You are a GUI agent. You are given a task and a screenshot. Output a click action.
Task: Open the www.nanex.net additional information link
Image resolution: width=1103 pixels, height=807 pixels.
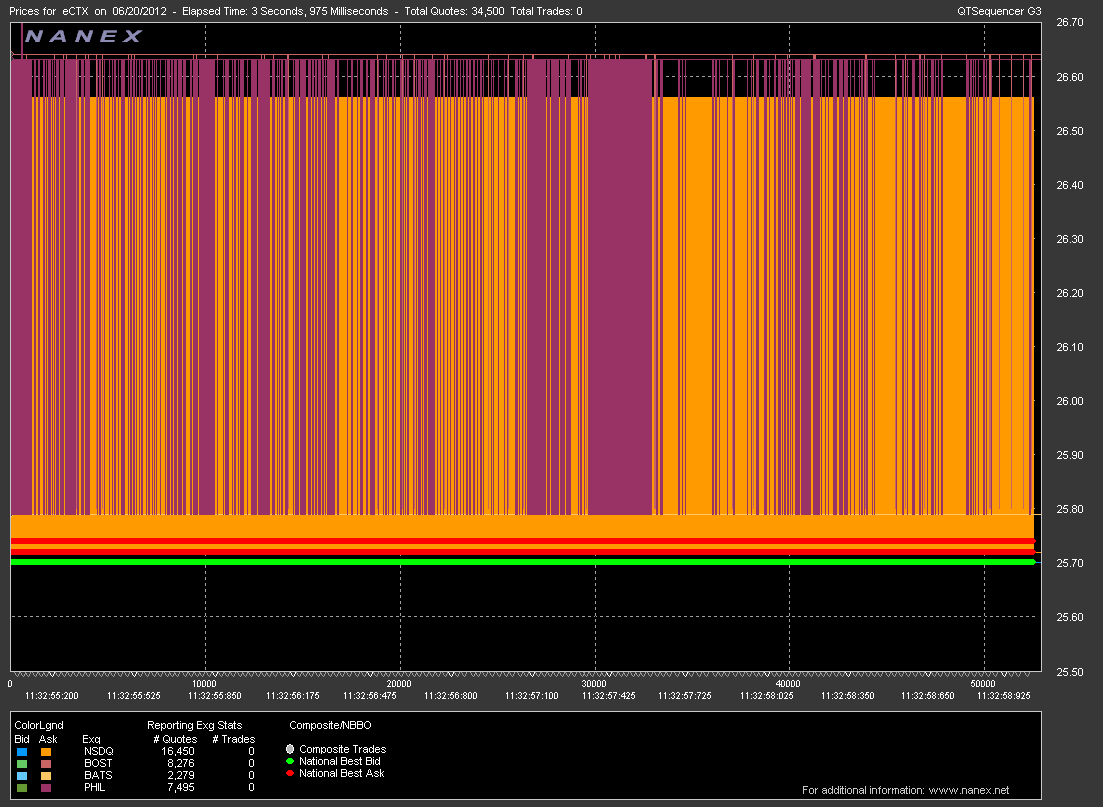tap(969, 790)
